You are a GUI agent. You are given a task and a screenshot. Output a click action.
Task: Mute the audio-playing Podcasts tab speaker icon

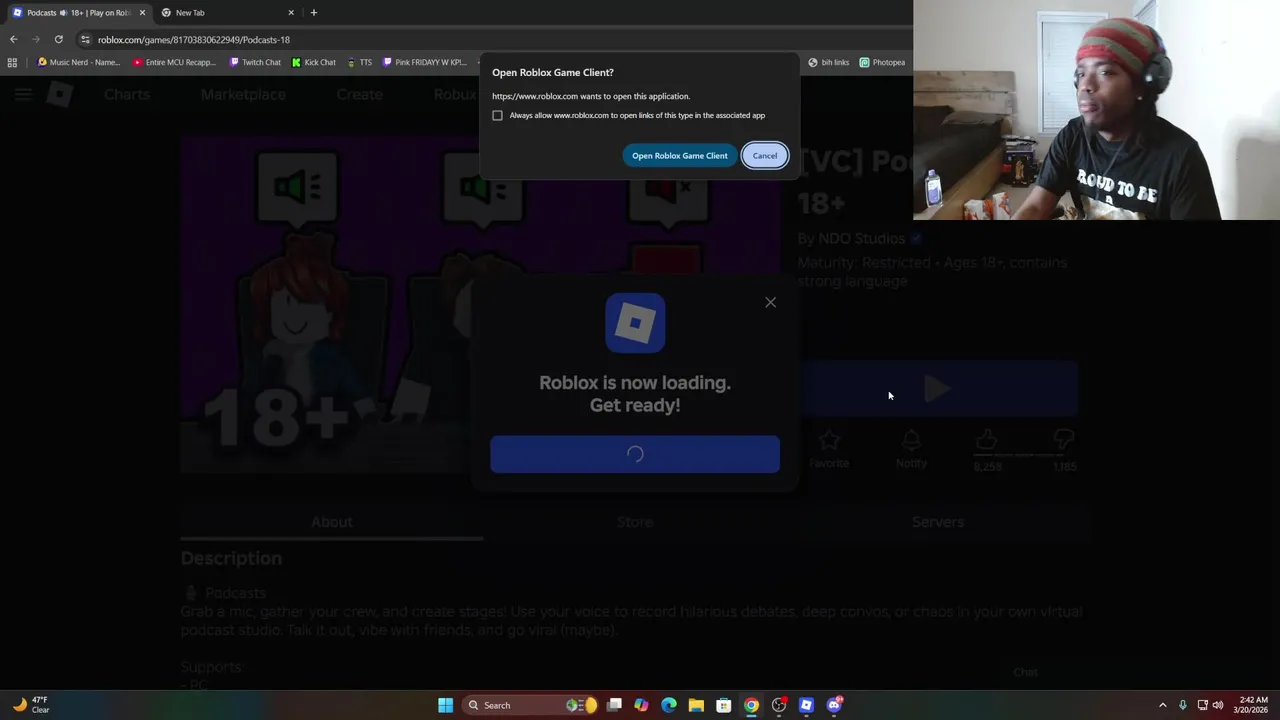(64, 13)
